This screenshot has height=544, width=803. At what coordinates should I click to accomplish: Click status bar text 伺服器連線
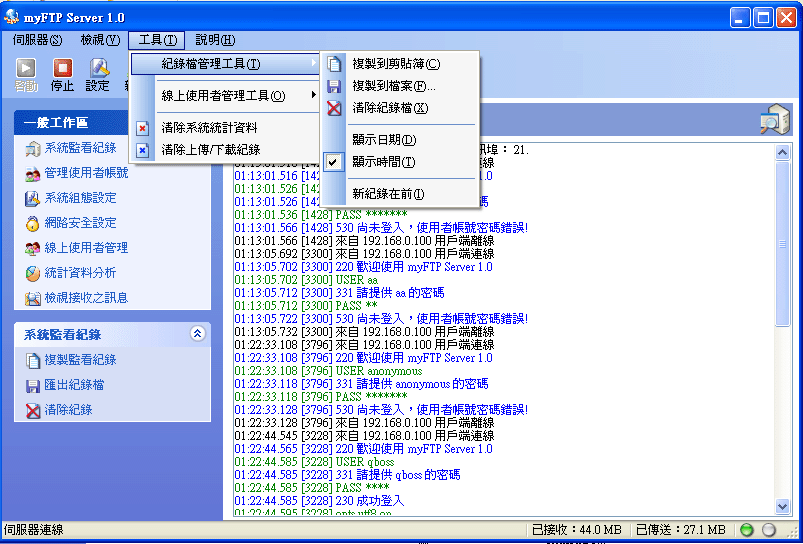point(33,530)
